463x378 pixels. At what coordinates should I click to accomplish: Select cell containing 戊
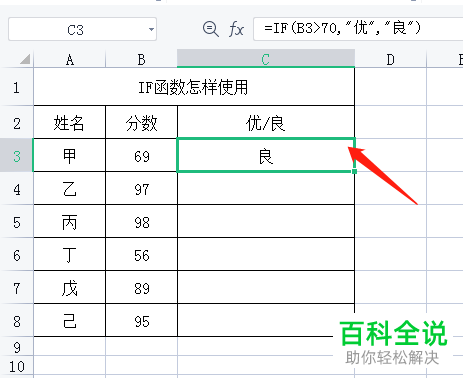coord(70,287)
